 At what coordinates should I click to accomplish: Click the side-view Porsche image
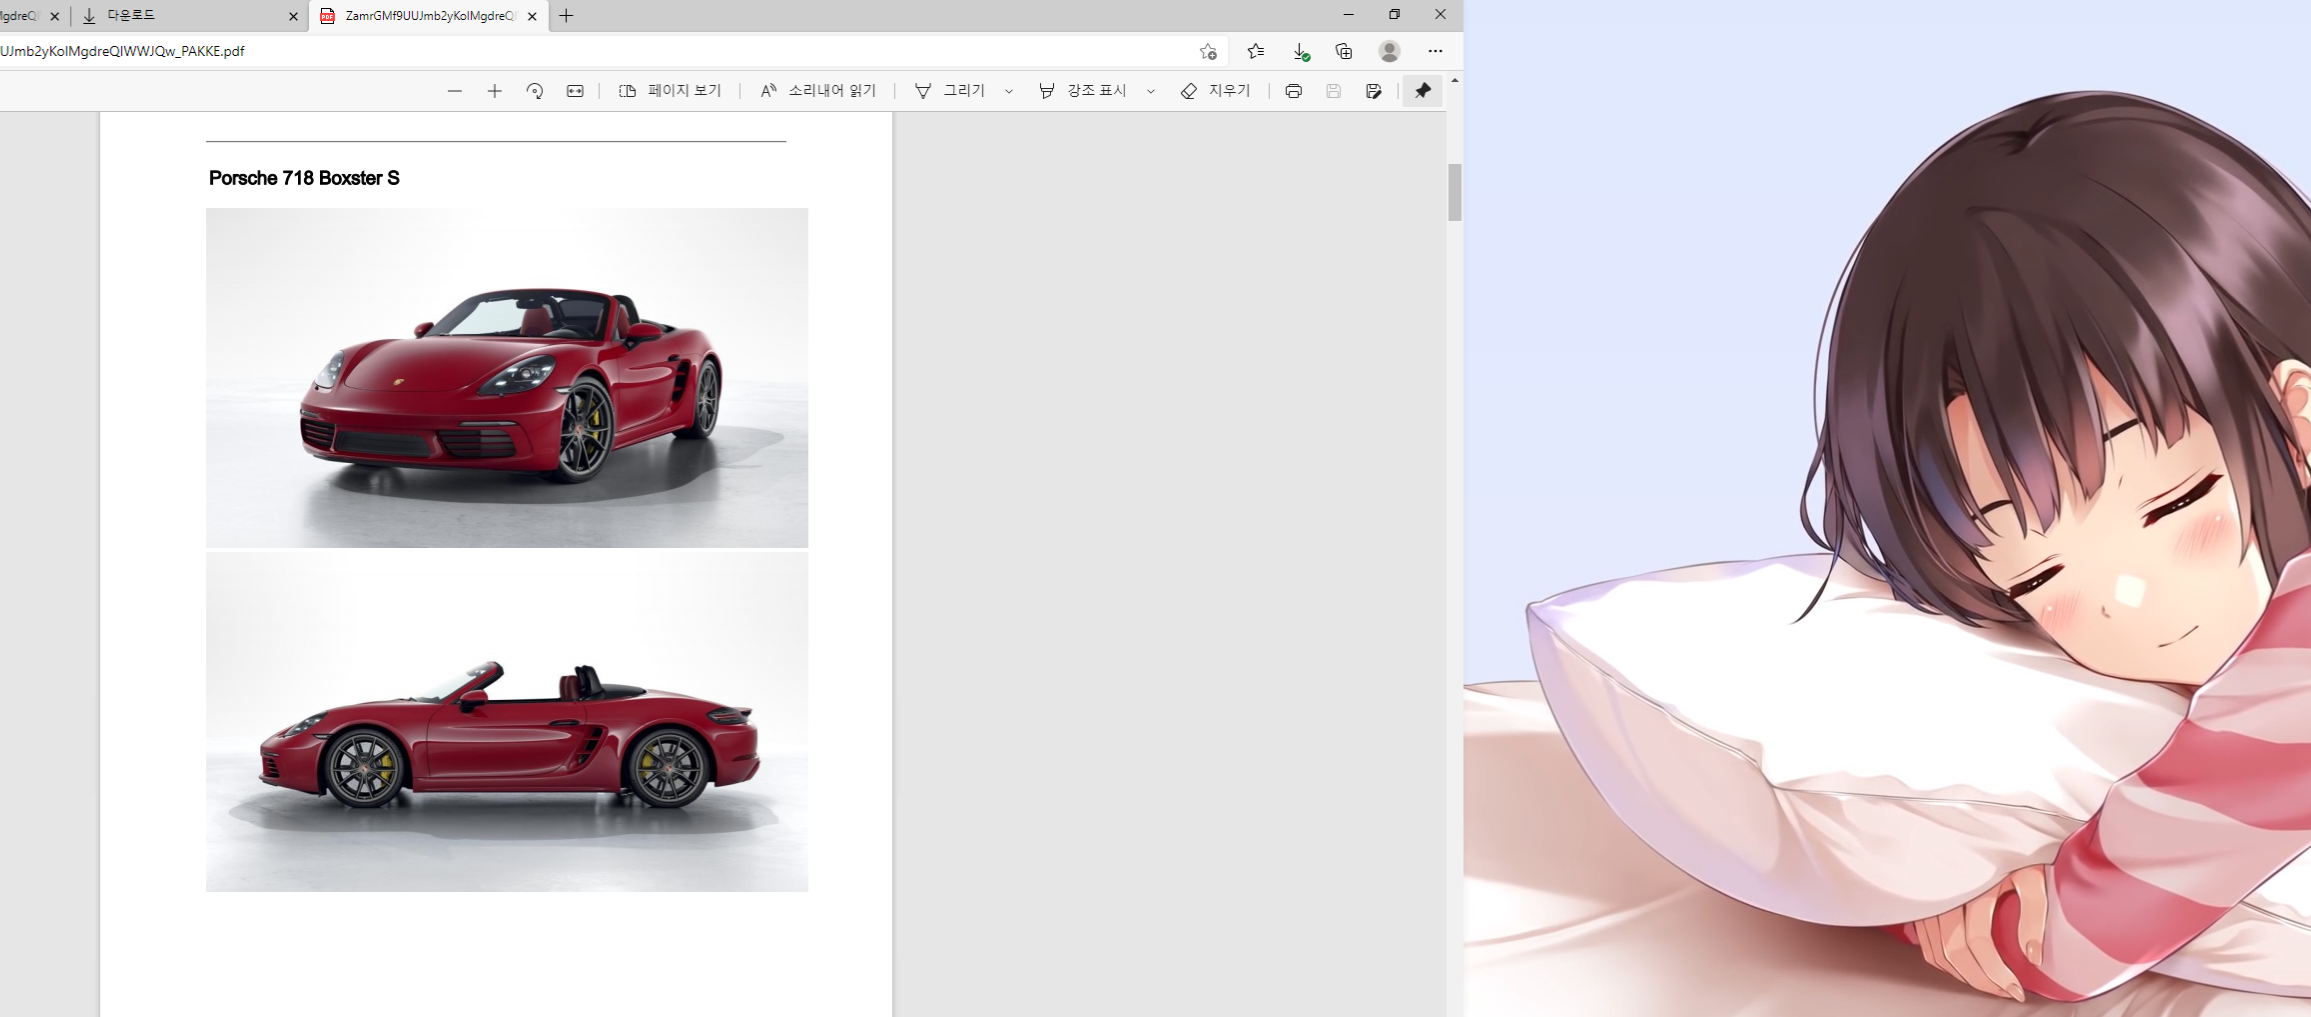pyautogui.click(x=507, y=722)
